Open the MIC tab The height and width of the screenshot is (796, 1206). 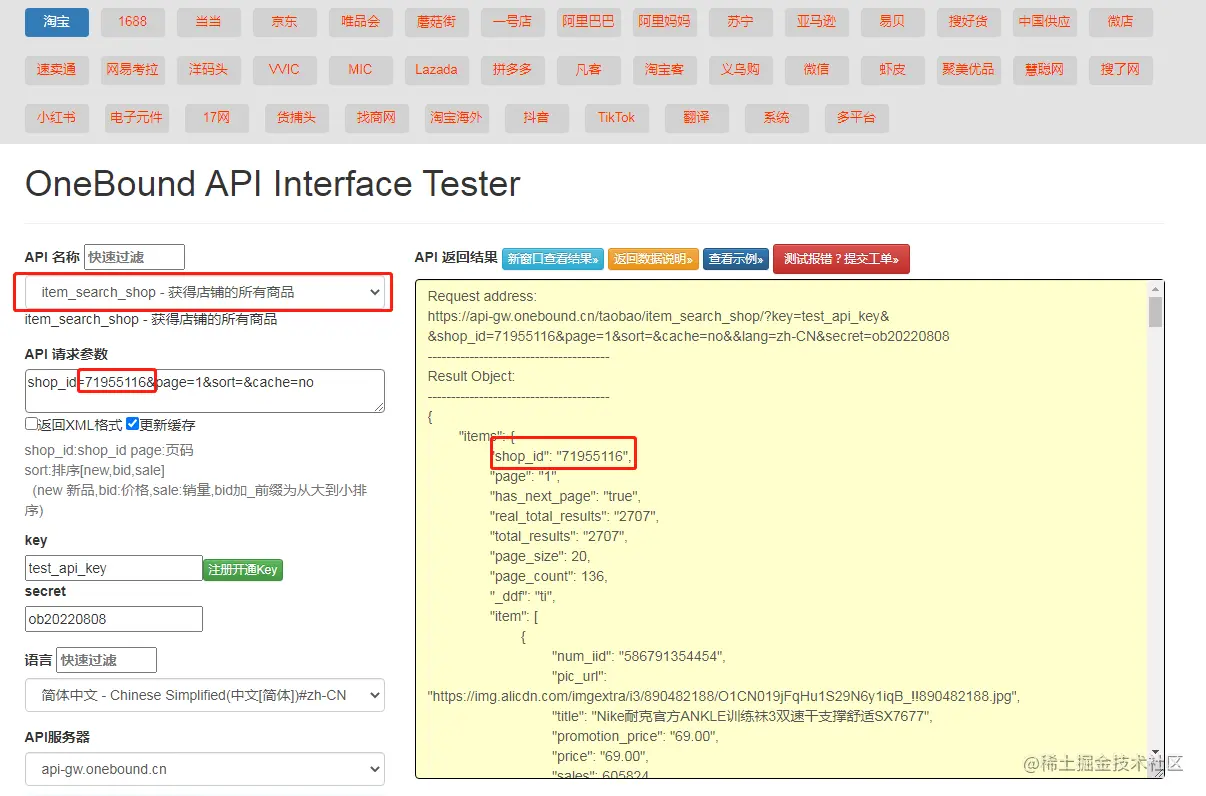click(360, 70)
